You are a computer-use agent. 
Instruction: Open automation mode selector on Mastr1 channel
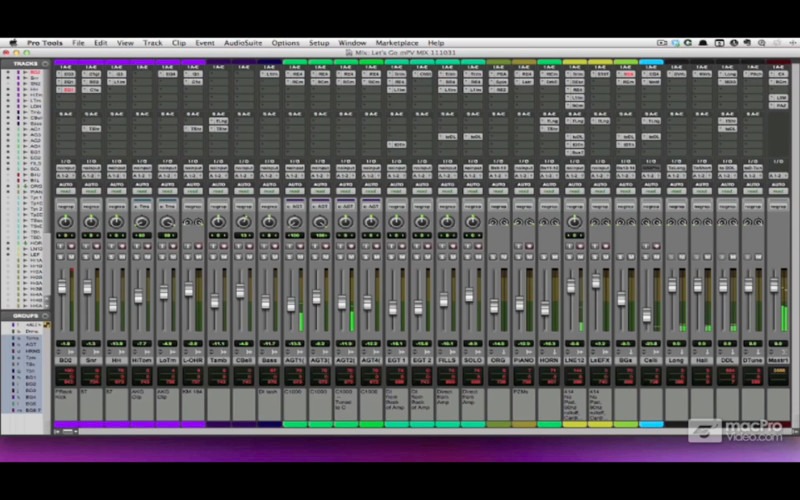click(x=779, y=191)
